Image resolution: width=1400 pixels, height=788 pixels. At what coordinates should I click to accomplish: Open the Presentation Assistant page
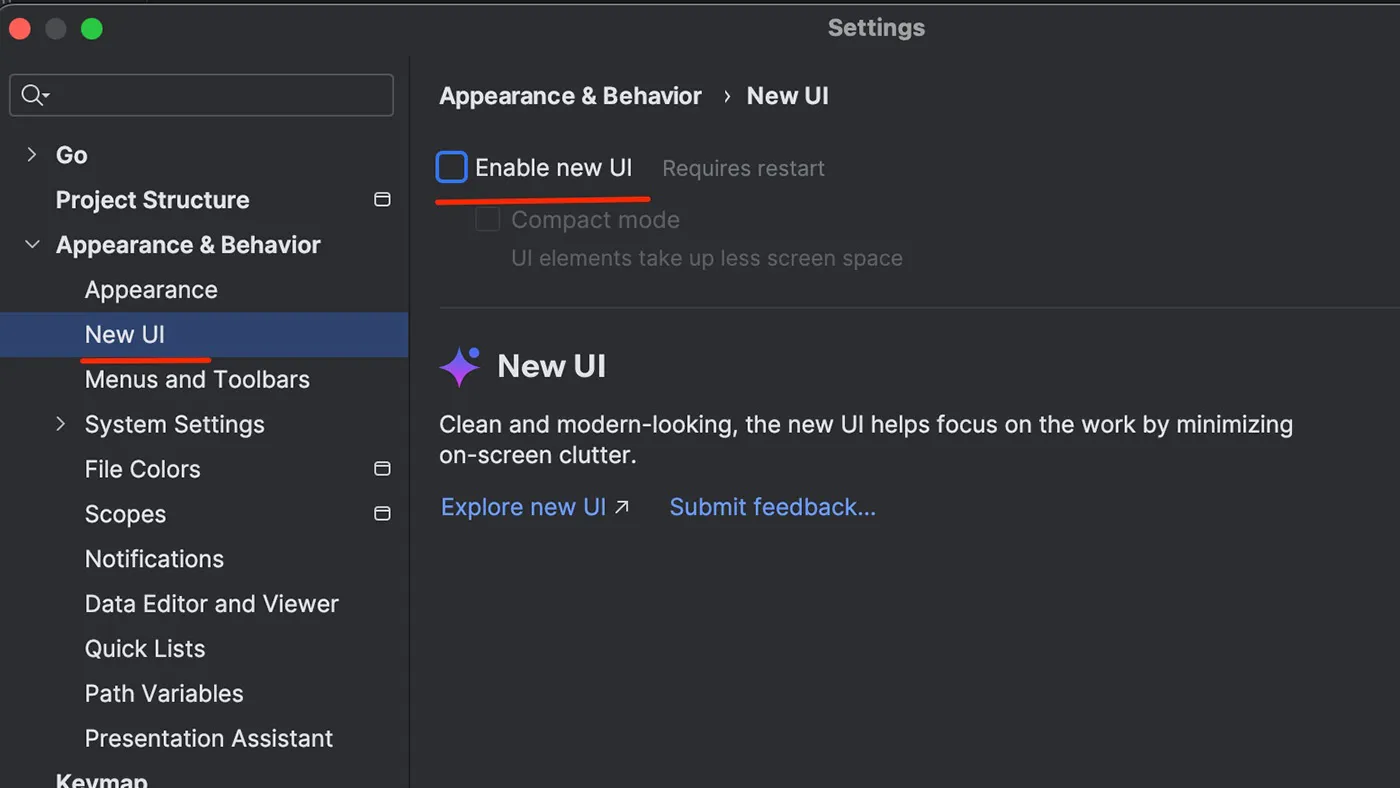[208, 738]
